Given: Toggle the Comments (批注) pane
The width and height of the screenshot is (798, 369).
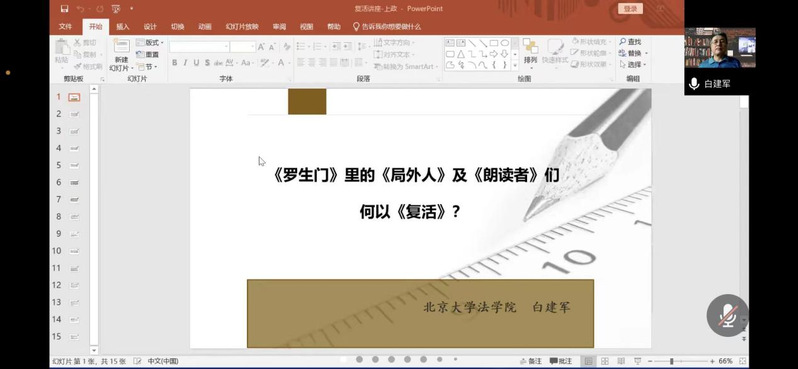Looking at the screenshot, I should [x=561, y=361].
